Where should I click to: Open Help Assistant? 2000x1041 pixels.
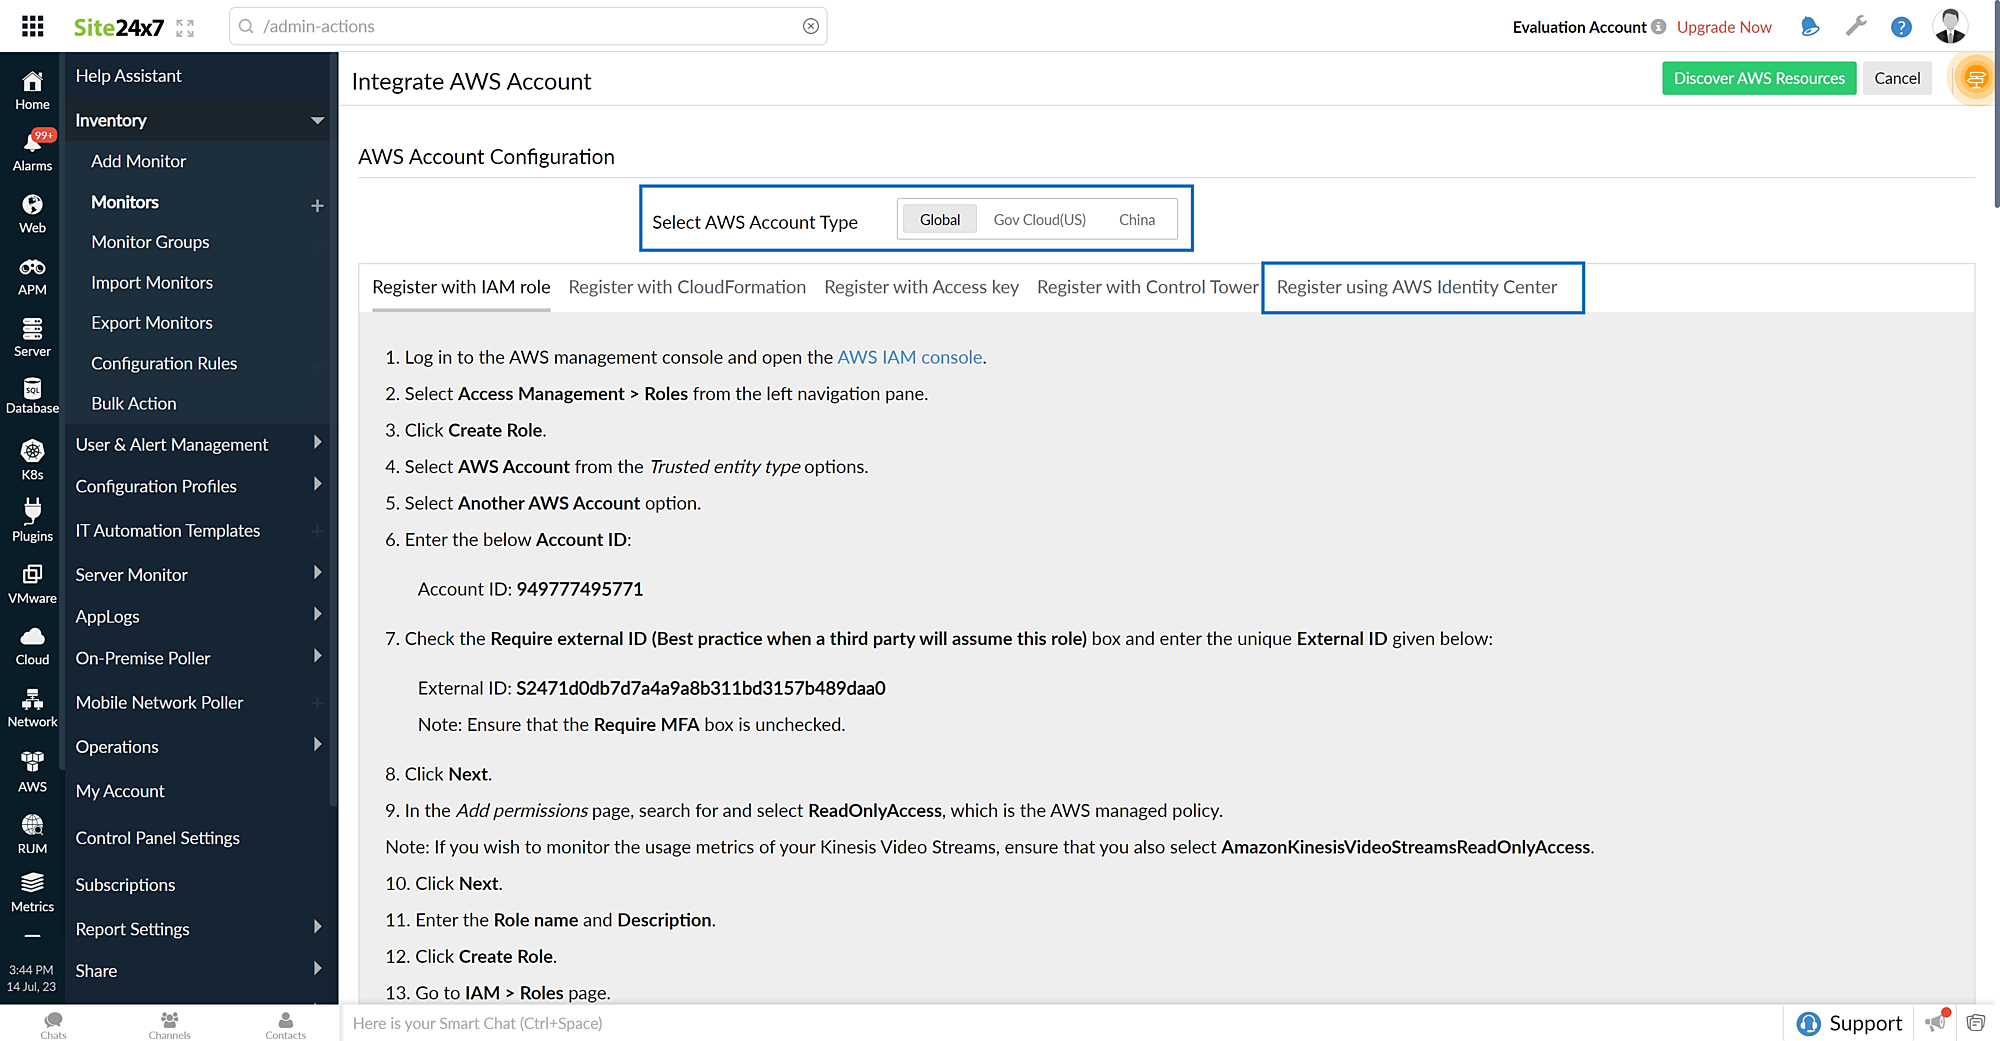(128, 76)
